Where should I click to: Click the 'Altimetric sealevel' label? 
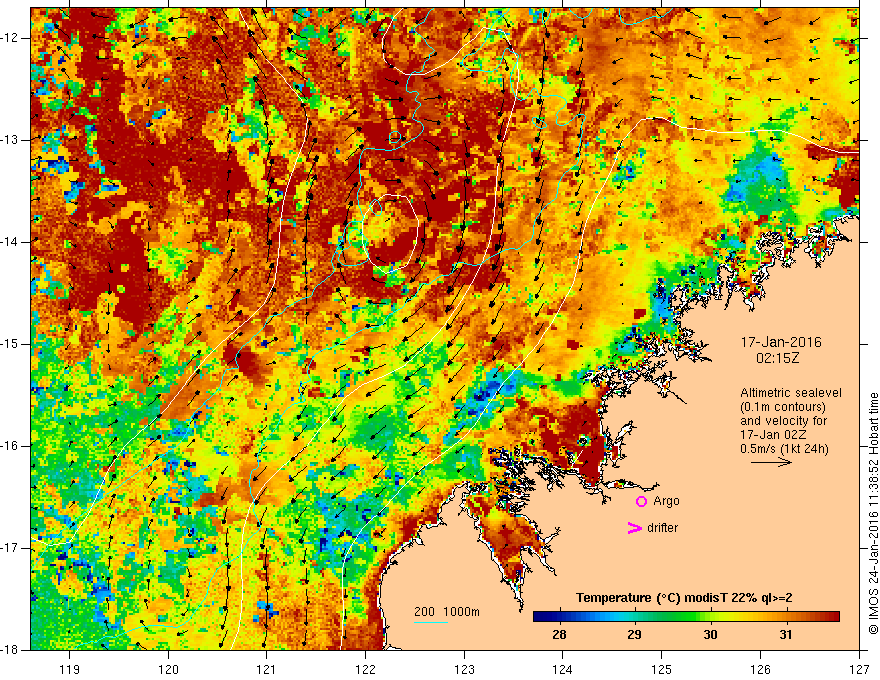pyautogui.click(x=791, y=393)
